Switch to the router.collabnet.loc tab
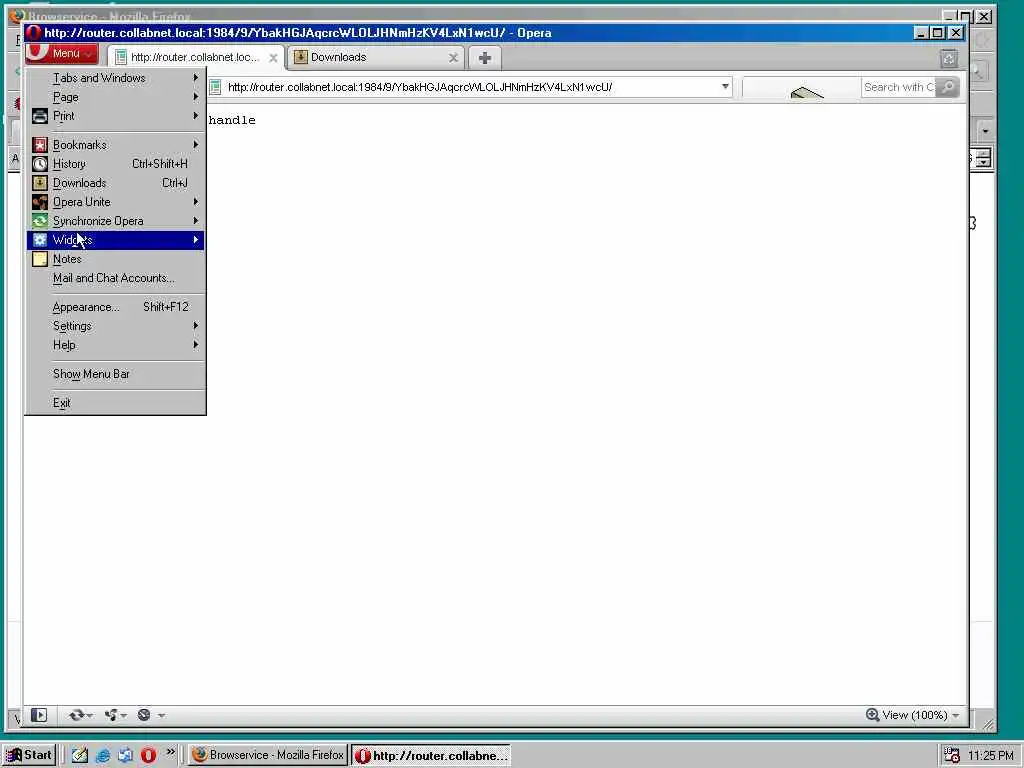 coord(195,57)
